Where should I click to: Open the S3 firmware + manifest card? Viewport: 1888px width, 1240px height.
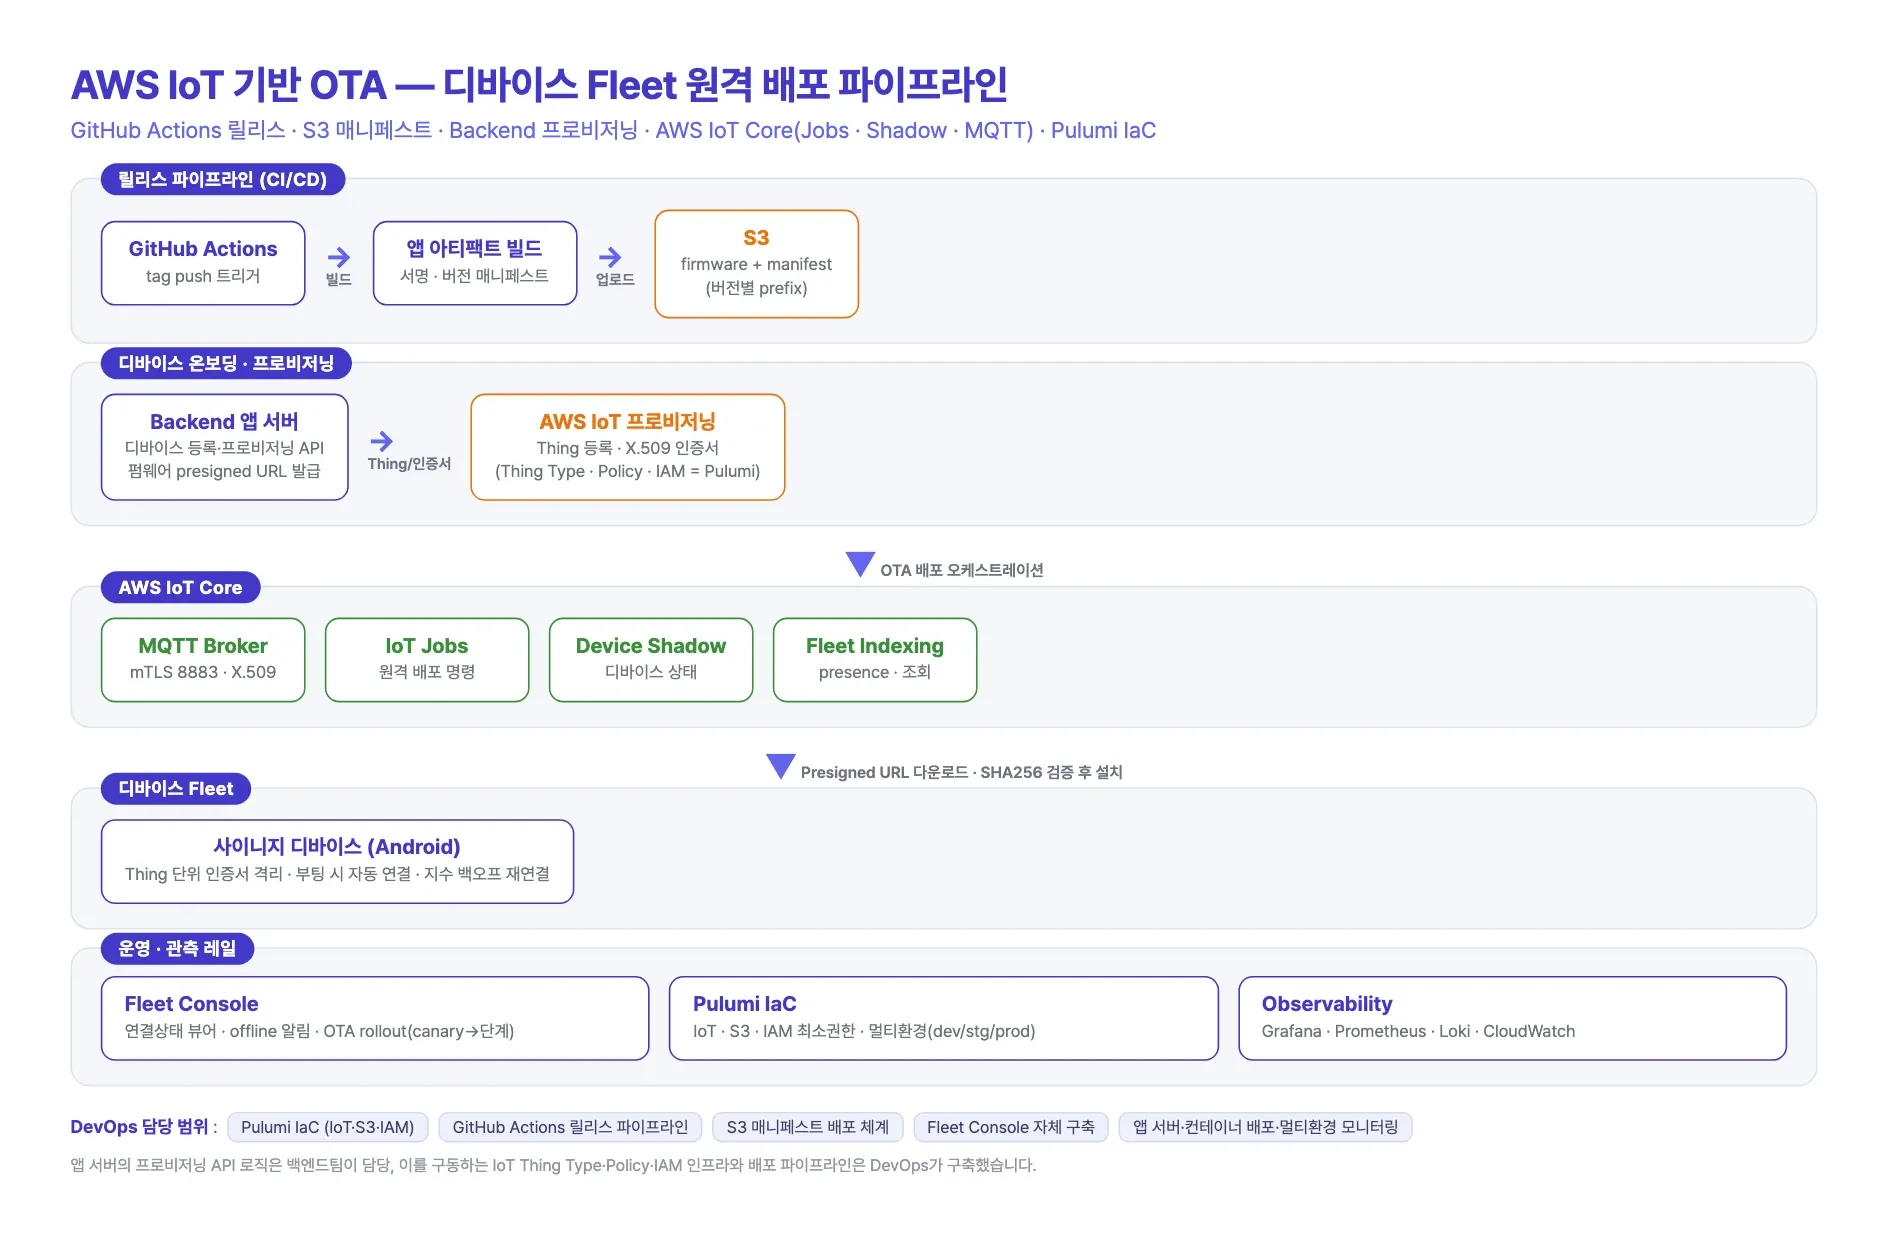pos(757,264)
